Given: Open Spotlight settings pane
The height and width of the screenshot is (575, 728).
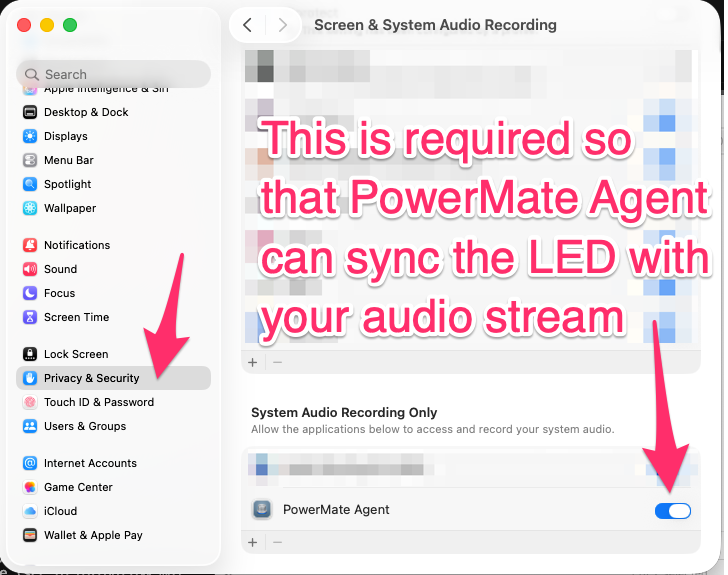Looking at the screenshot, I should [113, 184].
